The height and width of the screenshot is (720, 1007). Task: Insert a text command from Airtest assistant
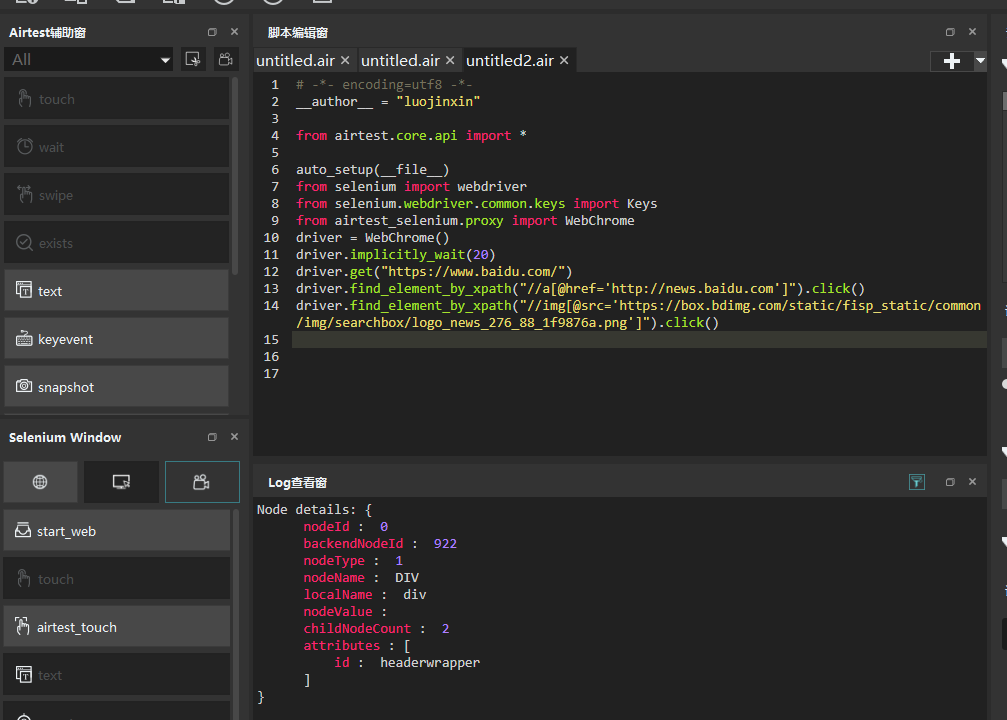click(x=116, y=291)
